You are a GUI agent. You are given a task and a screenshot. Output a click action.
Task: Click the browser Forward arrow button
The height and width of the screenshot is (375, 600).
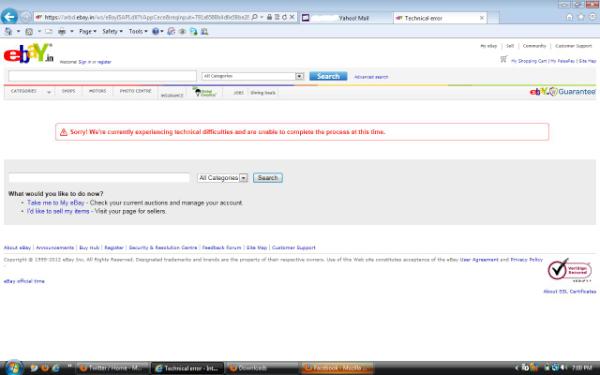coord(26,17)
